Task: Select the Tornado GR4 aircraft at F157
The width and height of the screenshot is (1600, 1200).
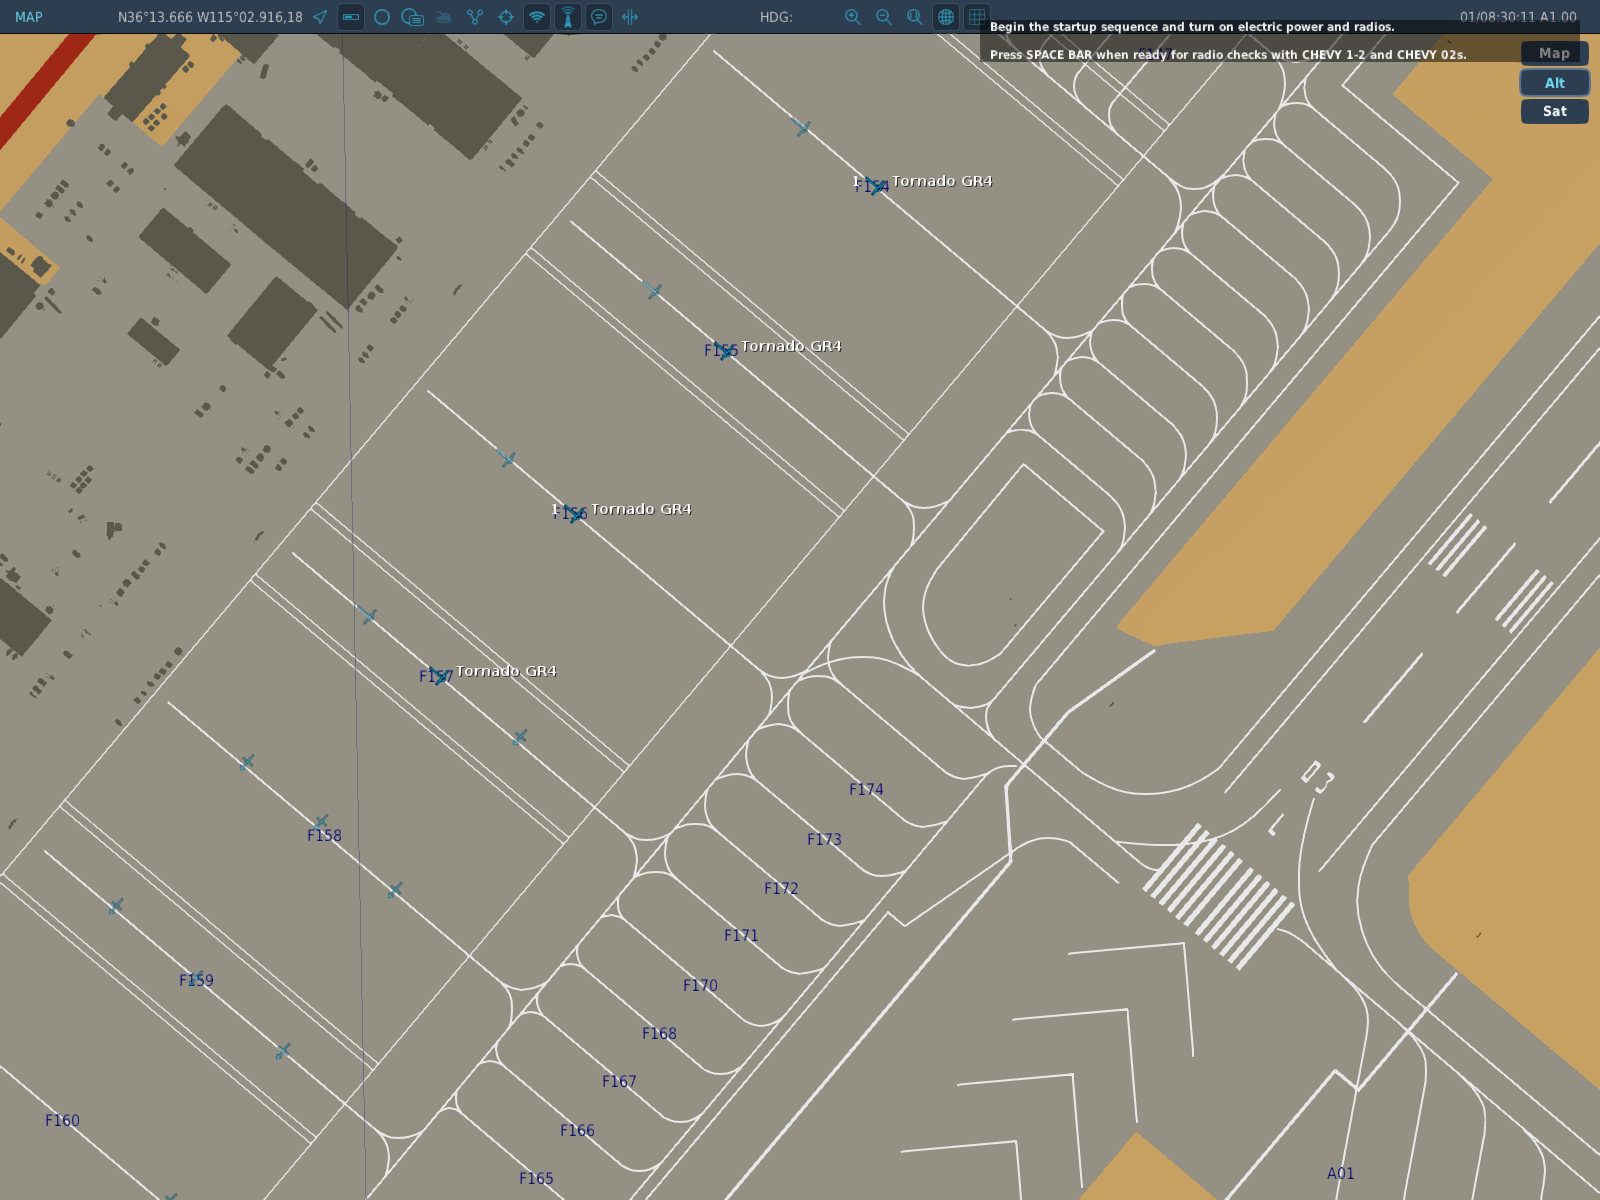Action: point(441,676)
